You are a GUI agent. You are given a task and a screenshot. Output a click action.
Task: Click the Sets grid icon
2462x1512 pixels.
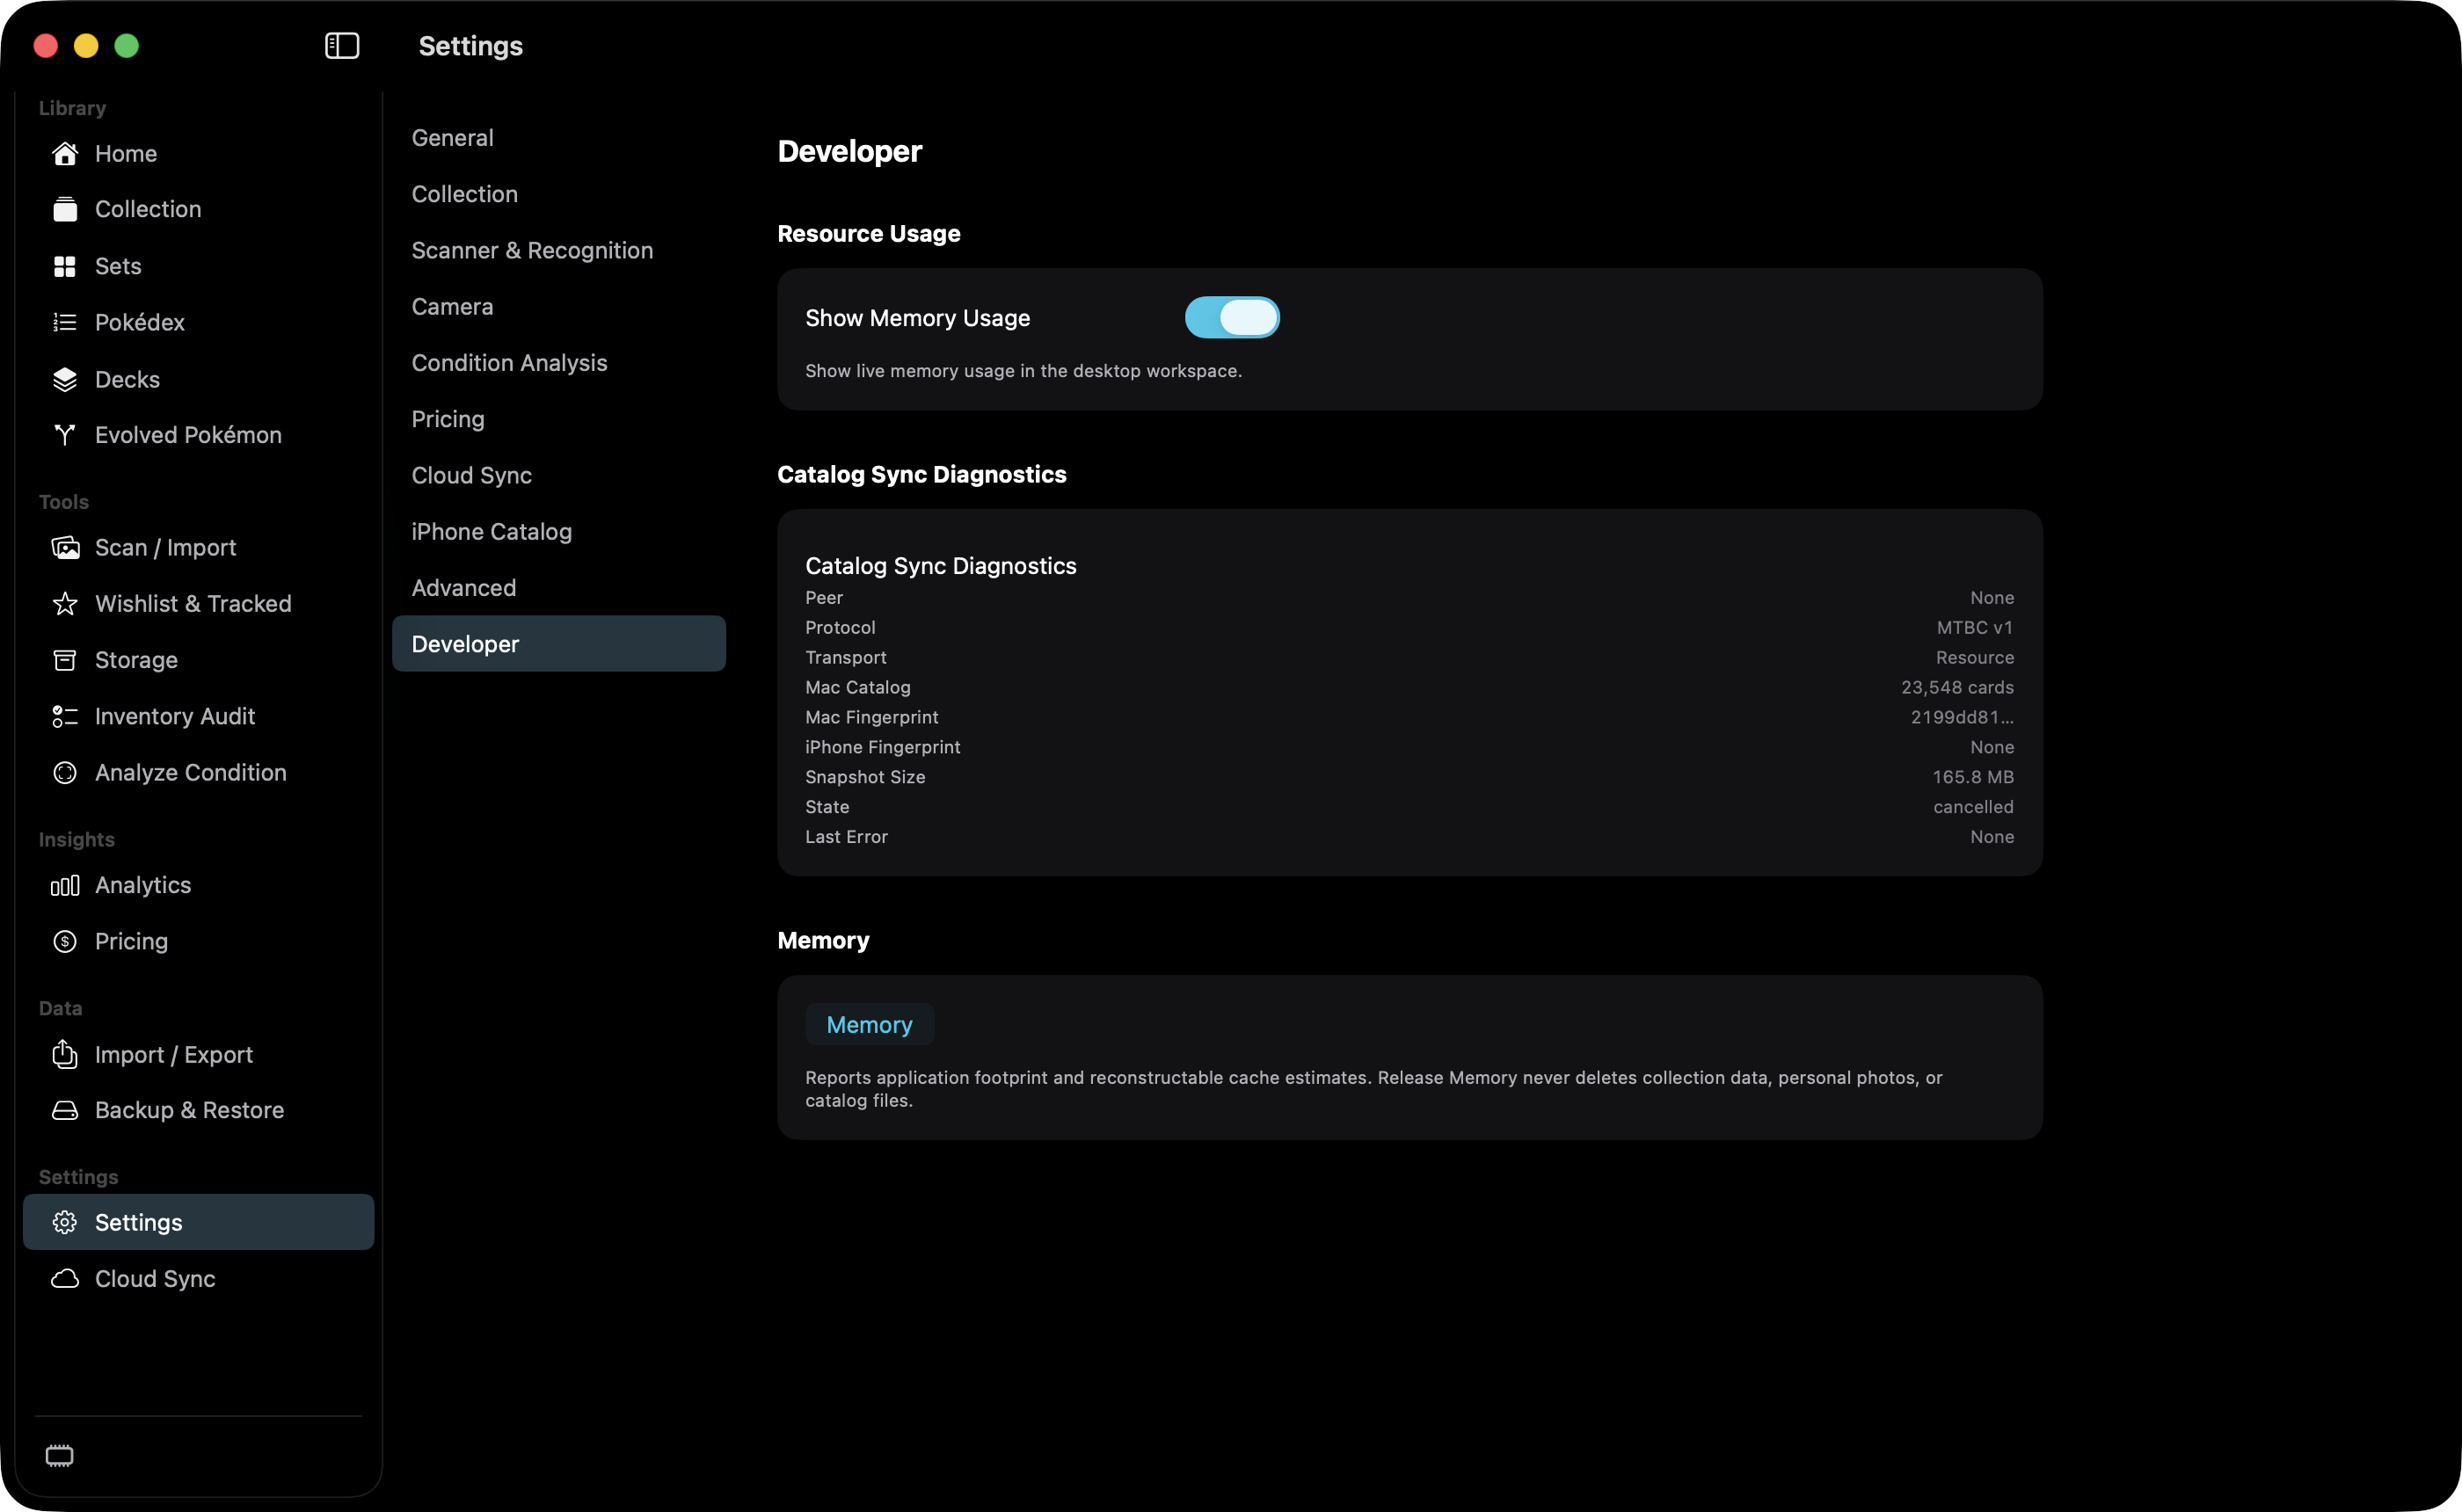pos(65,266)
